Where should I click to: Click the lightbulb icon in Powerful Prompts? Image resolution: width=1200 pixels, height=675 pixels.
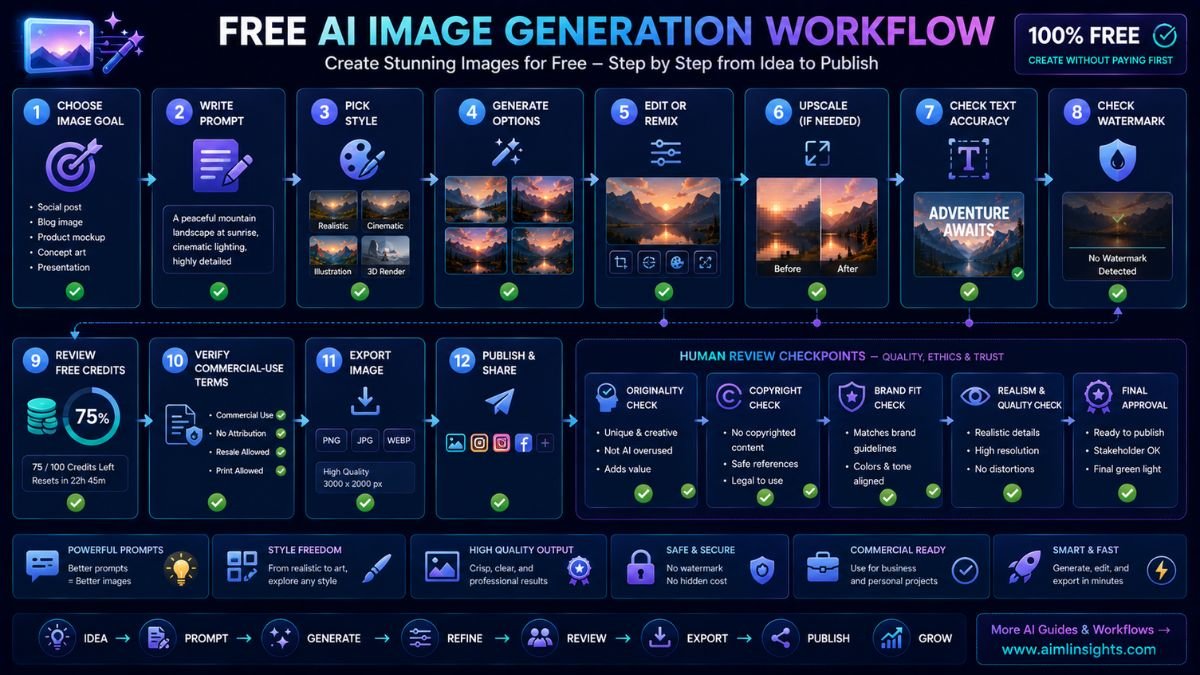(180, 568)
